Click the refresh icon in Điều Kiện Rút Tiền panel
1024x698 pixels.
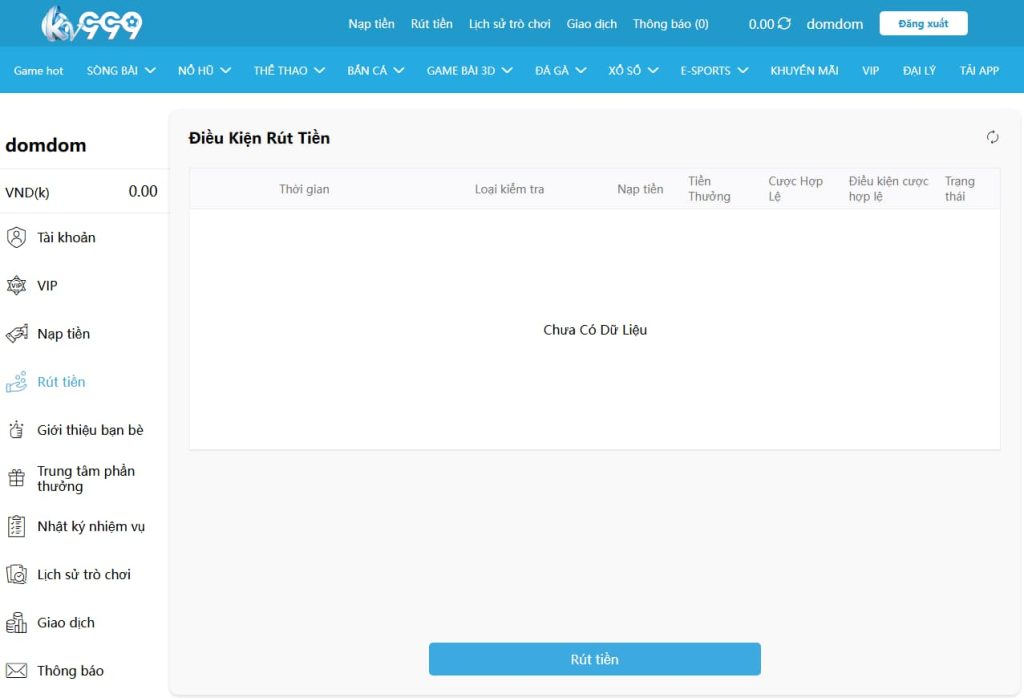point(992,137)
